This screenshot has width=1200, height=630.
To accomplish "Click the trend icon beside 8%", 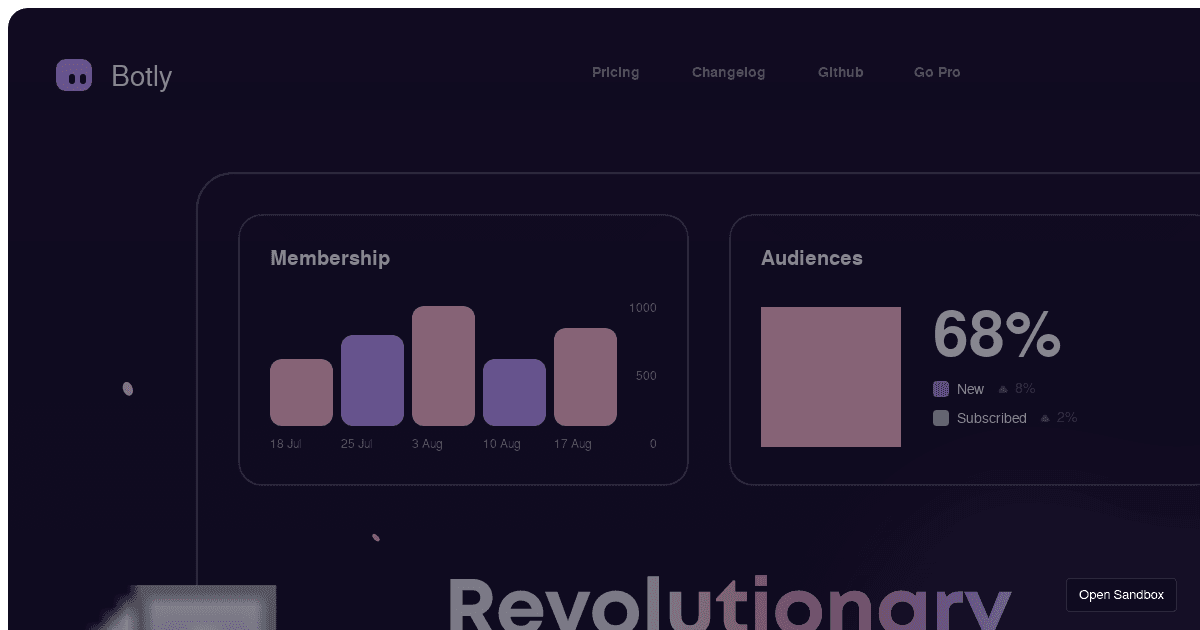I will (1005, 388).
